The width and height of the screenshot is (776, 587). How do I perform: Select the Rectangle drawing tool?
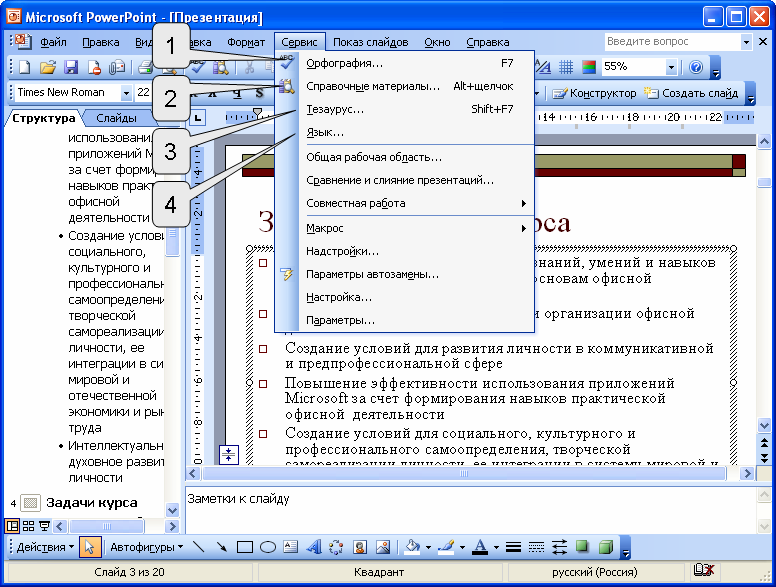(244, 547)
